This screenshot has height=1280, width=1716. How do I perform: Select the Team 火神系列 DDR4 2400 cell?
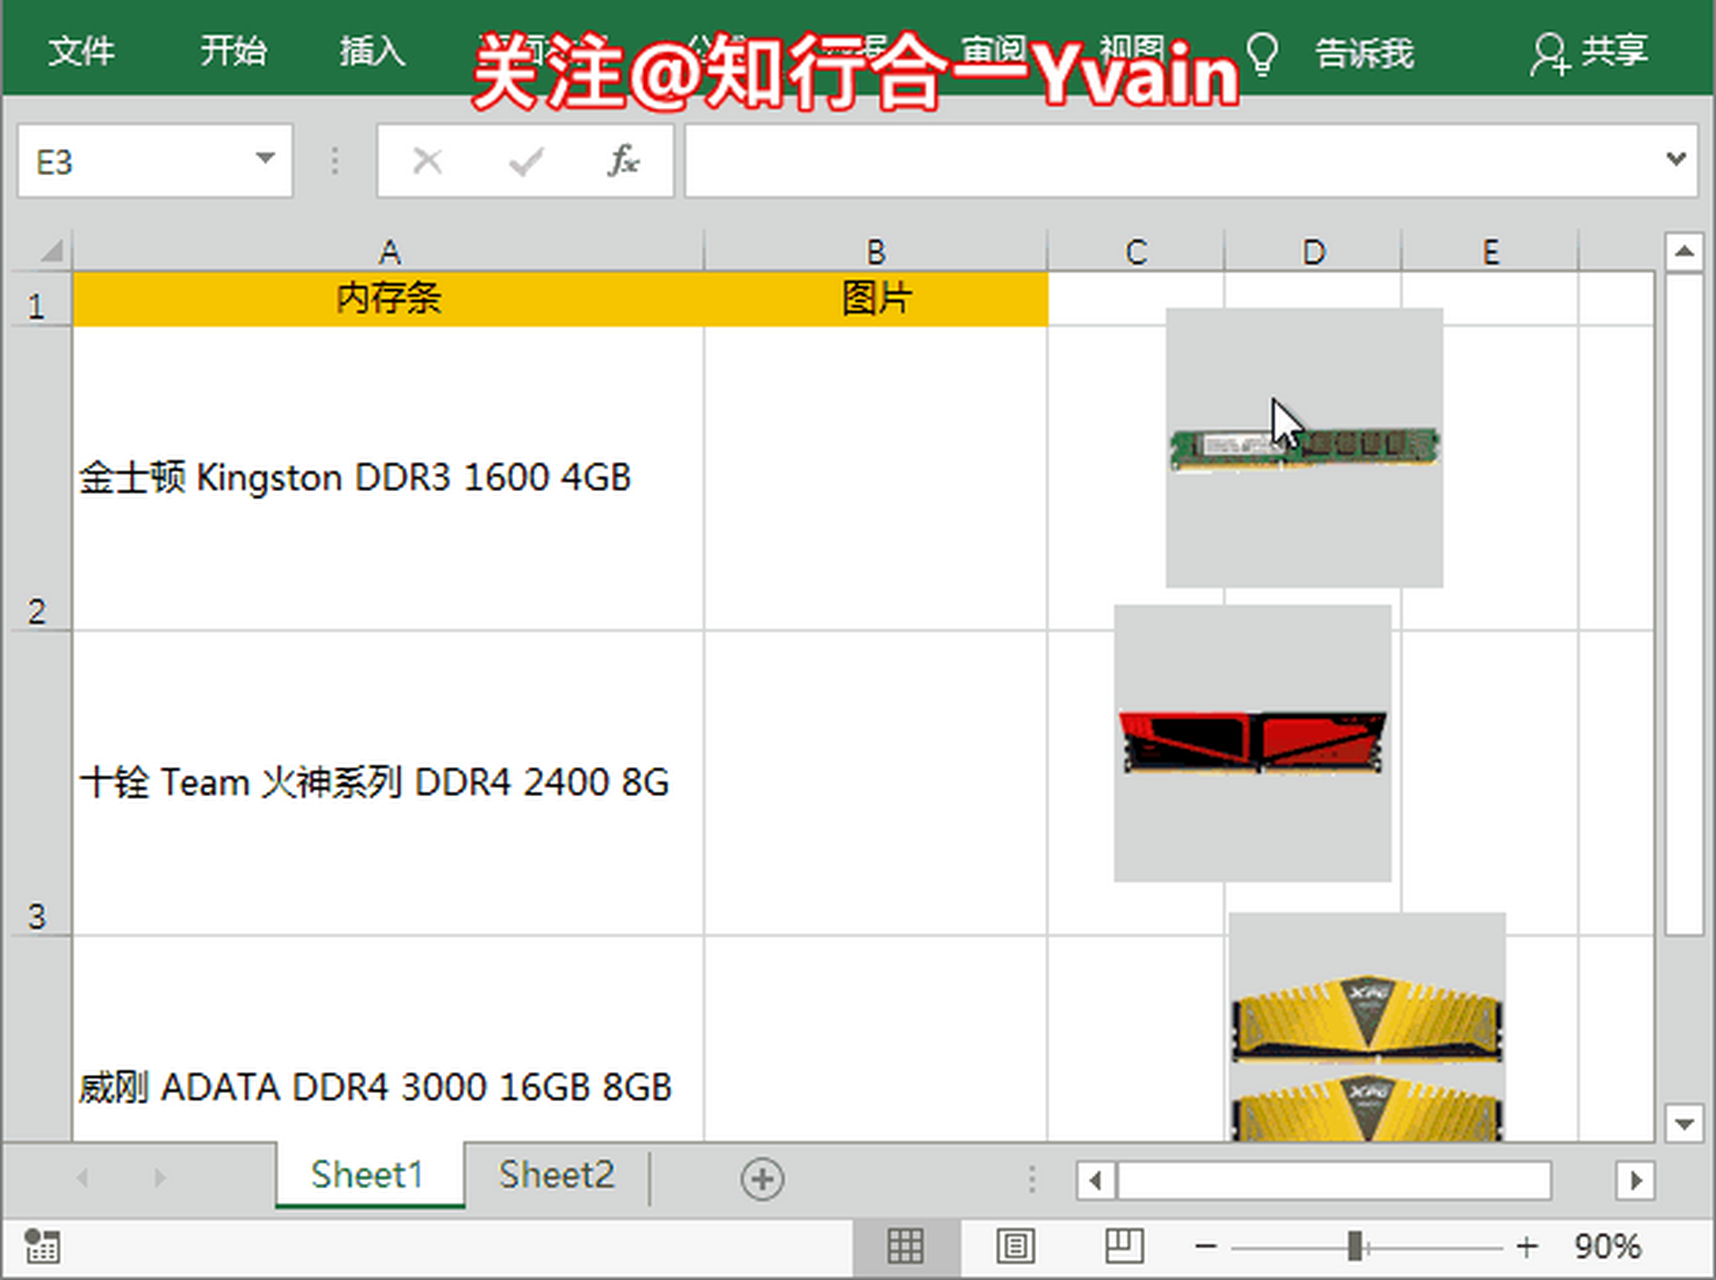pos(389,784)
